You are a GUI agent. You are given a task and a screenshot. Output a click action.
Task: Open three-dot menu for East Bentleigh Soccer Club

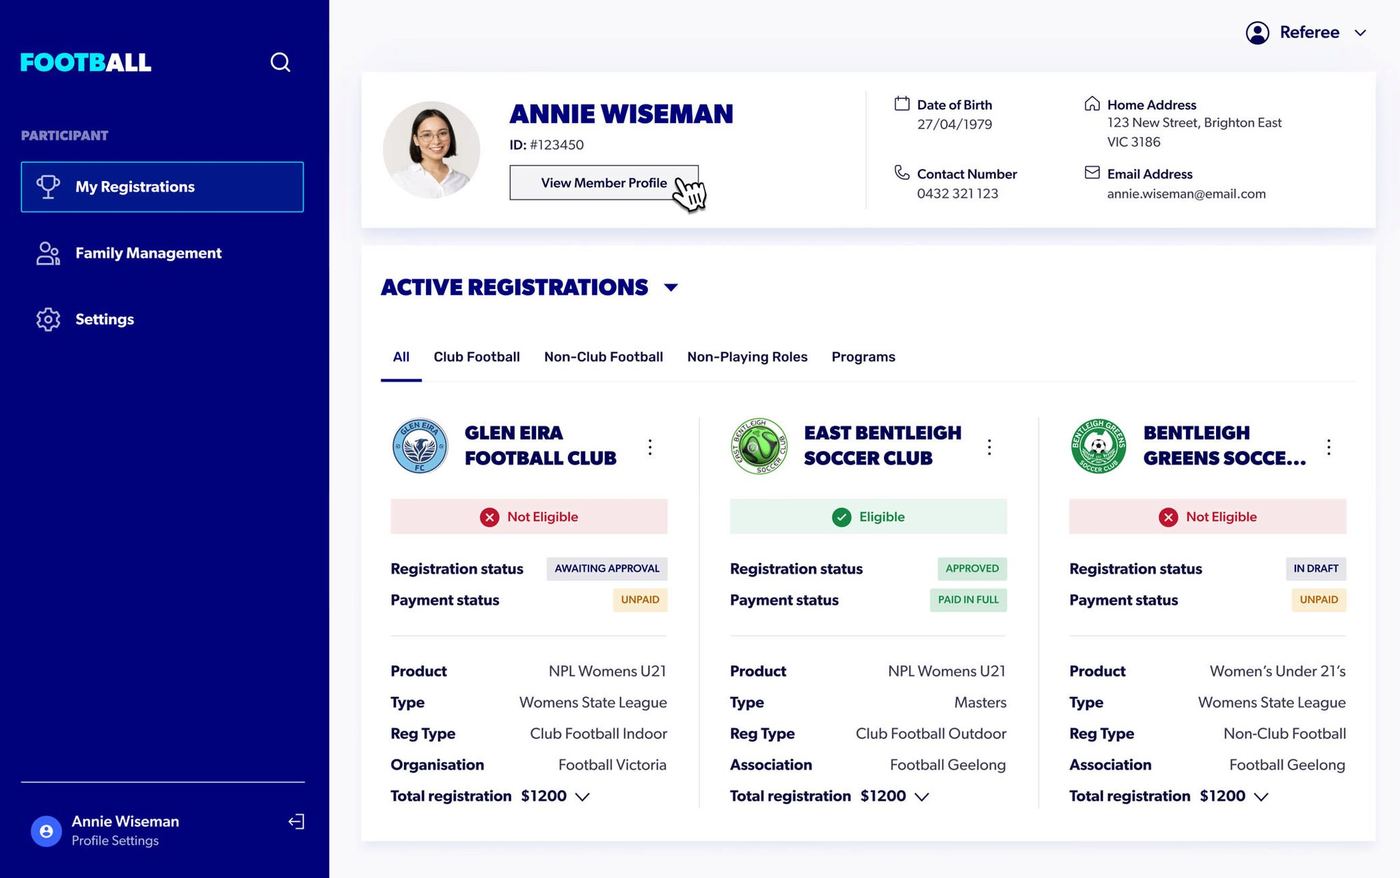point(989,447)
